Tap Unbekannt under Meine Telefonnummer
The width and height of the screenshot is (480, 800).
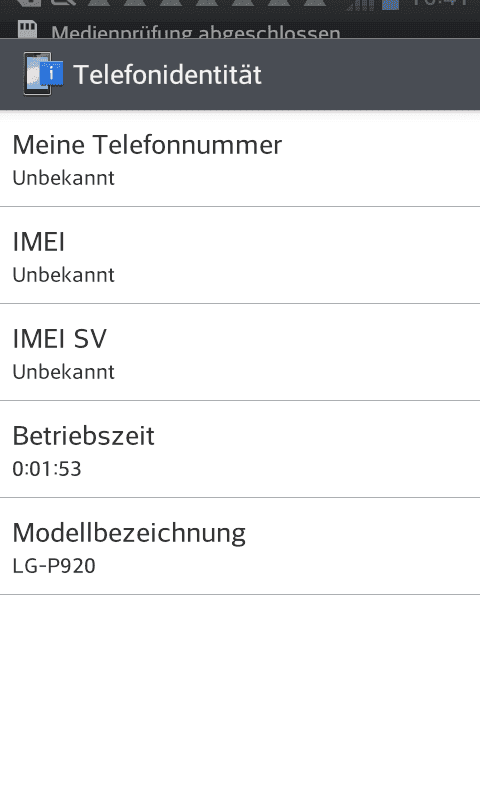pos(63,178)
